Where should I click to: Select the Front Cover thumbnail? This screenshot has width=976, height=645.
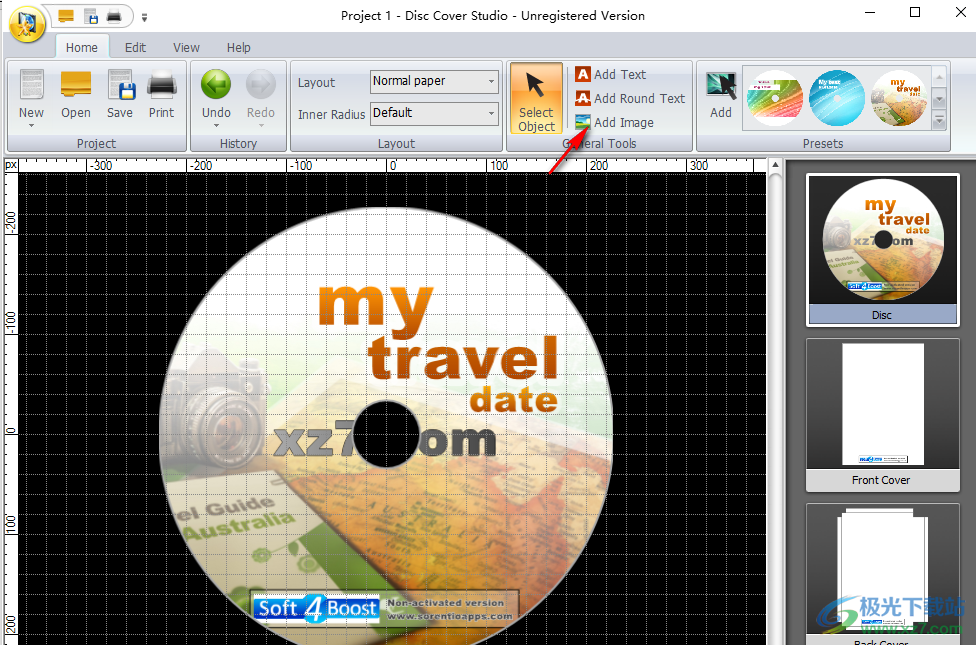point(882,414)
